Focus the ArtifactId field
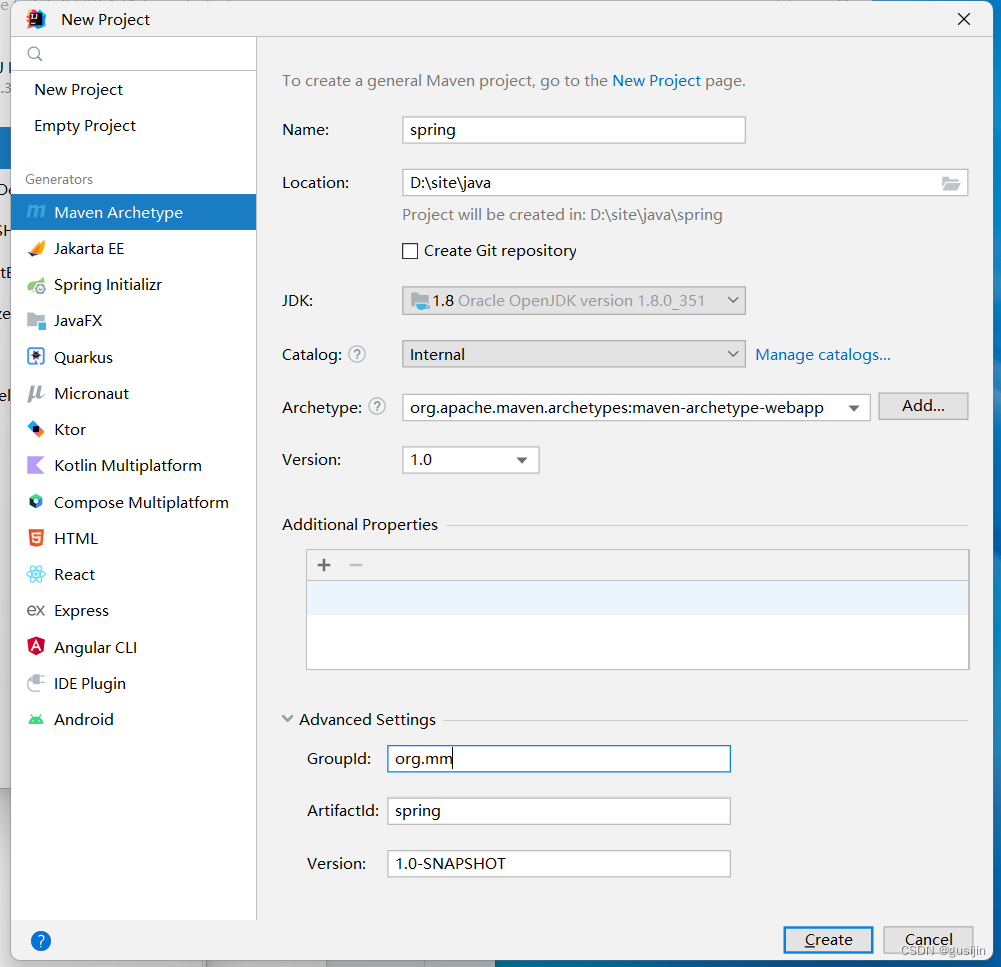The image size is (1001, 967). 559,811
